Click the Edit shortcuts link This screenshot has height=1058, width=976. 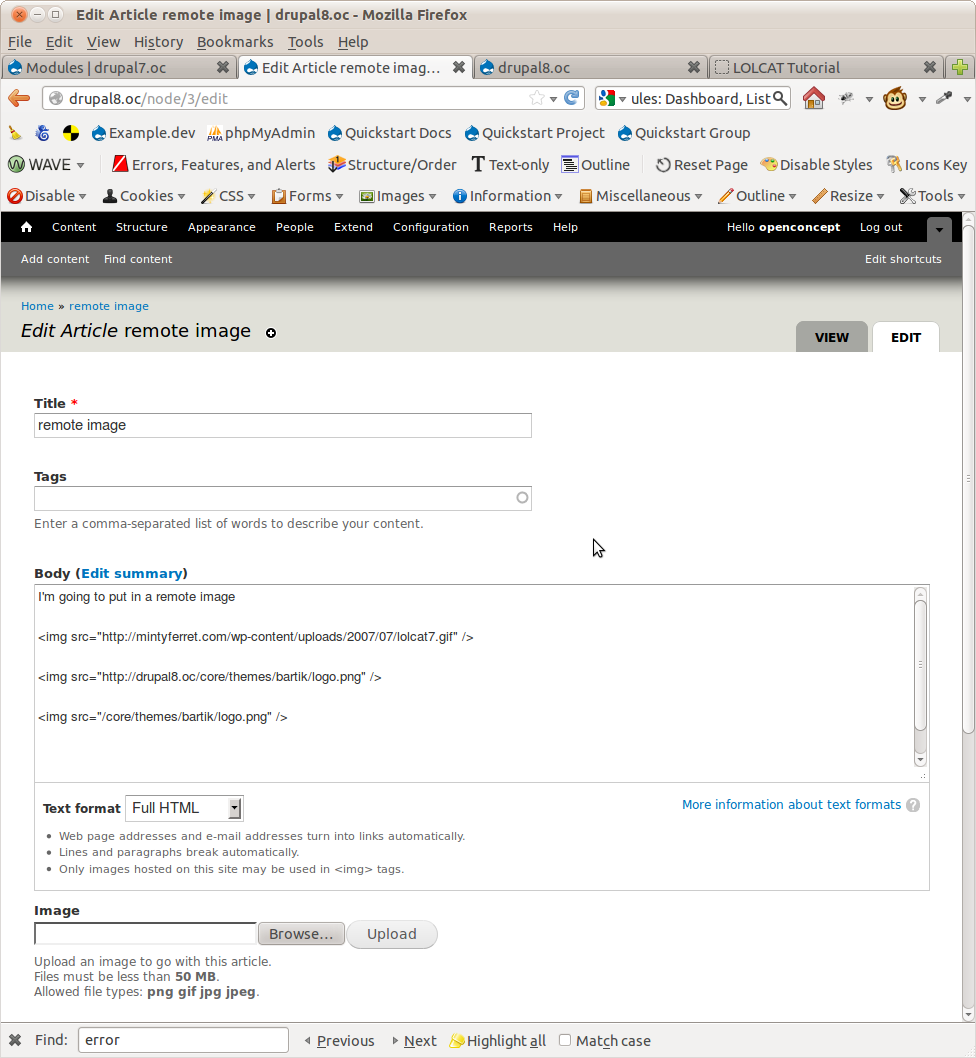point(903,259)
